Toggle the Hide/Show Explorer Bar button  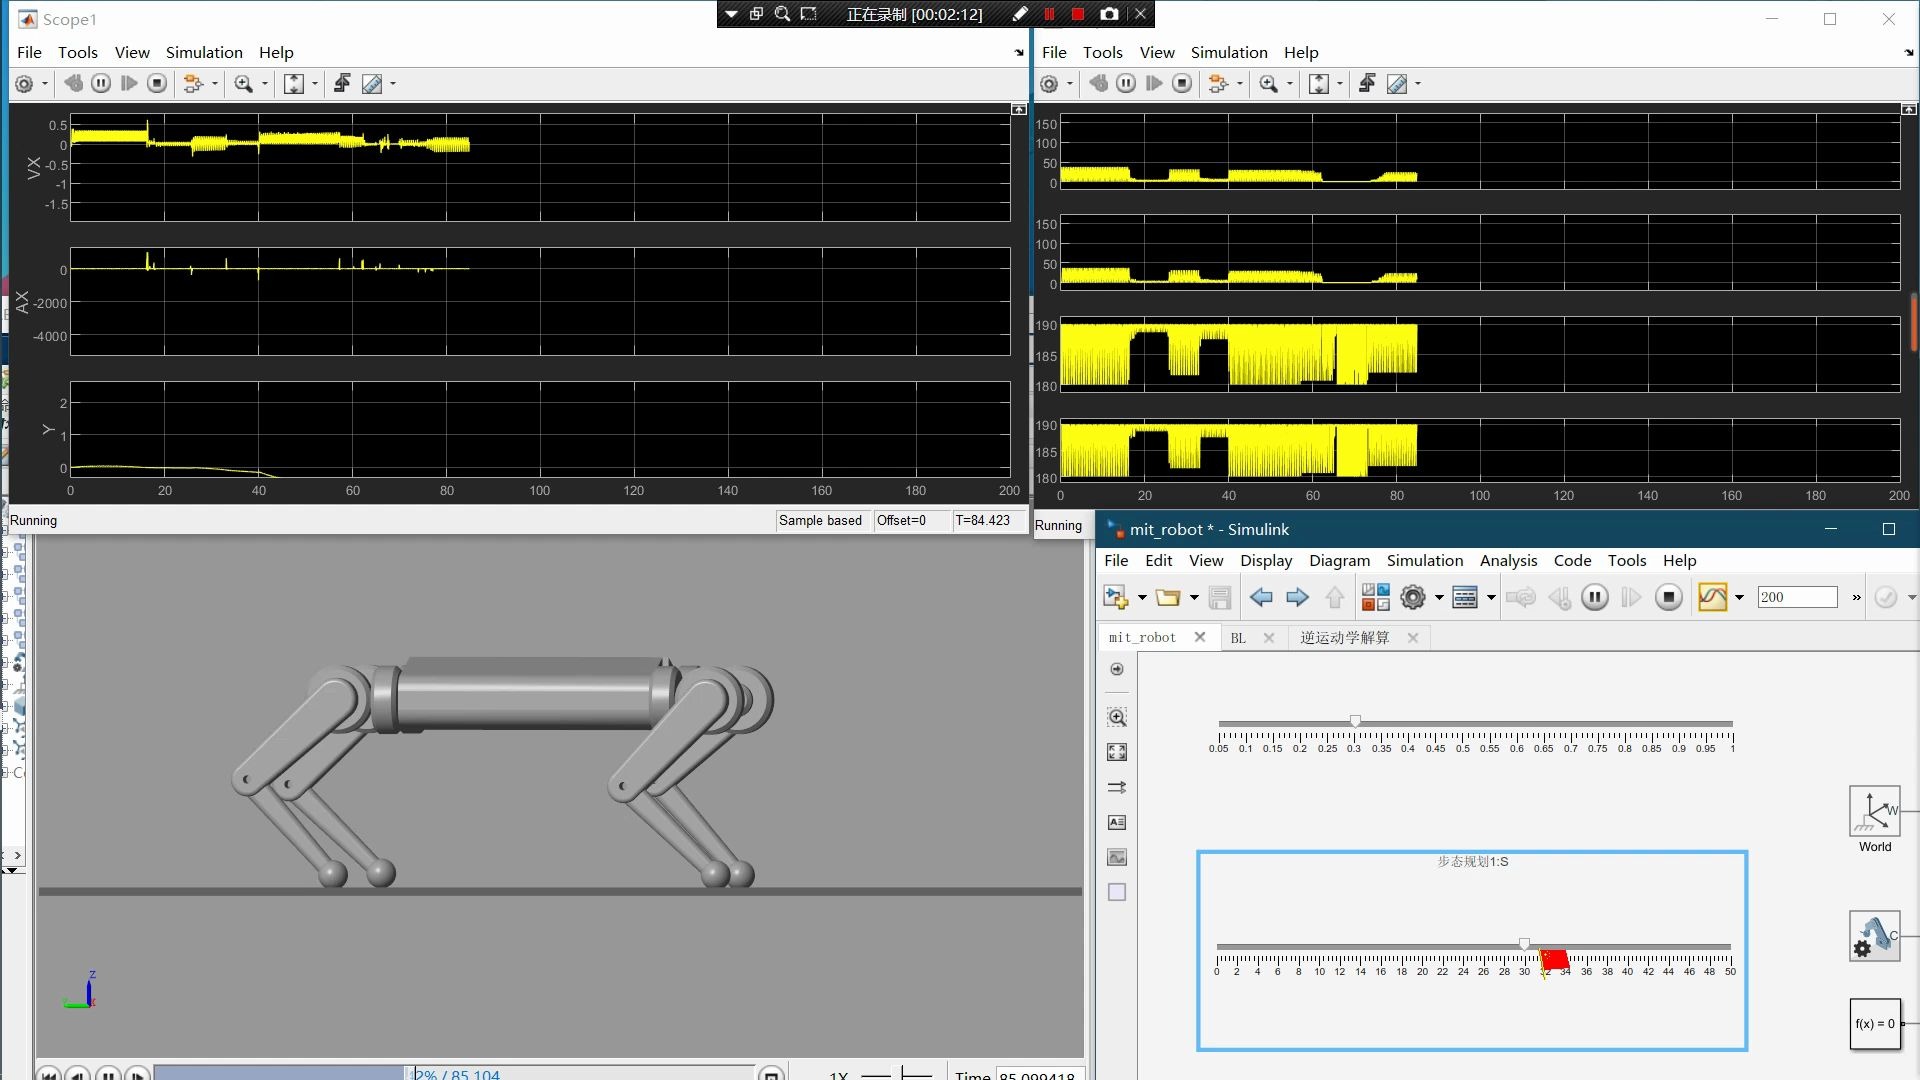coord(1117,669)
